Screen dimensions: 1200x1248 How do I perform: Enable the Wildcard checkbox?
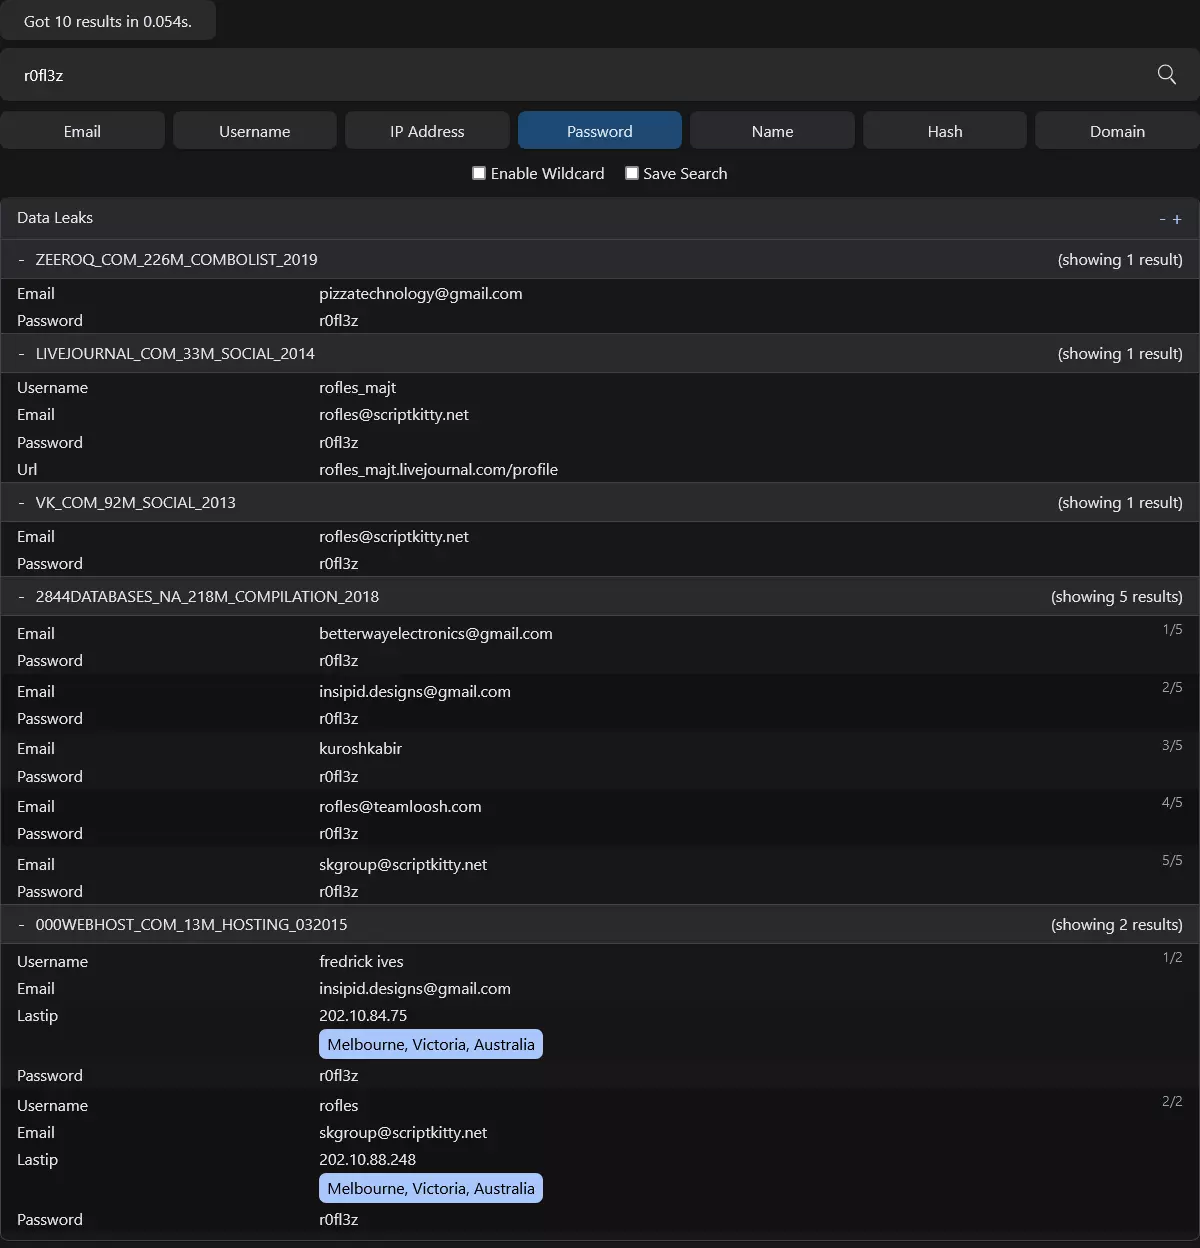479,173
